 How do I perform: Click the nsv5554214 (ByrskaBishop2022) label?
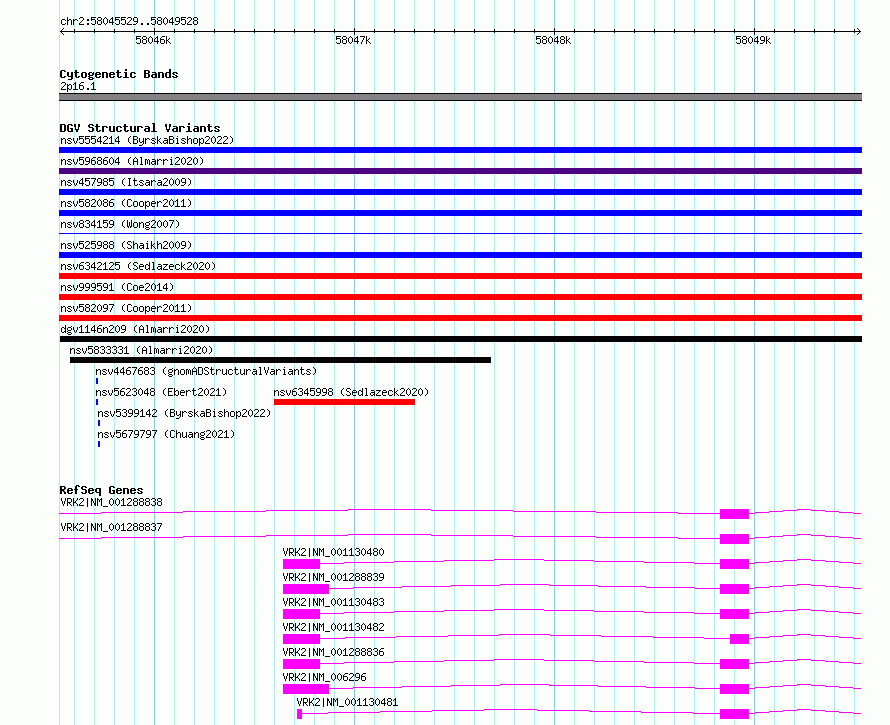pyautogui.click(x=147, y=140)
